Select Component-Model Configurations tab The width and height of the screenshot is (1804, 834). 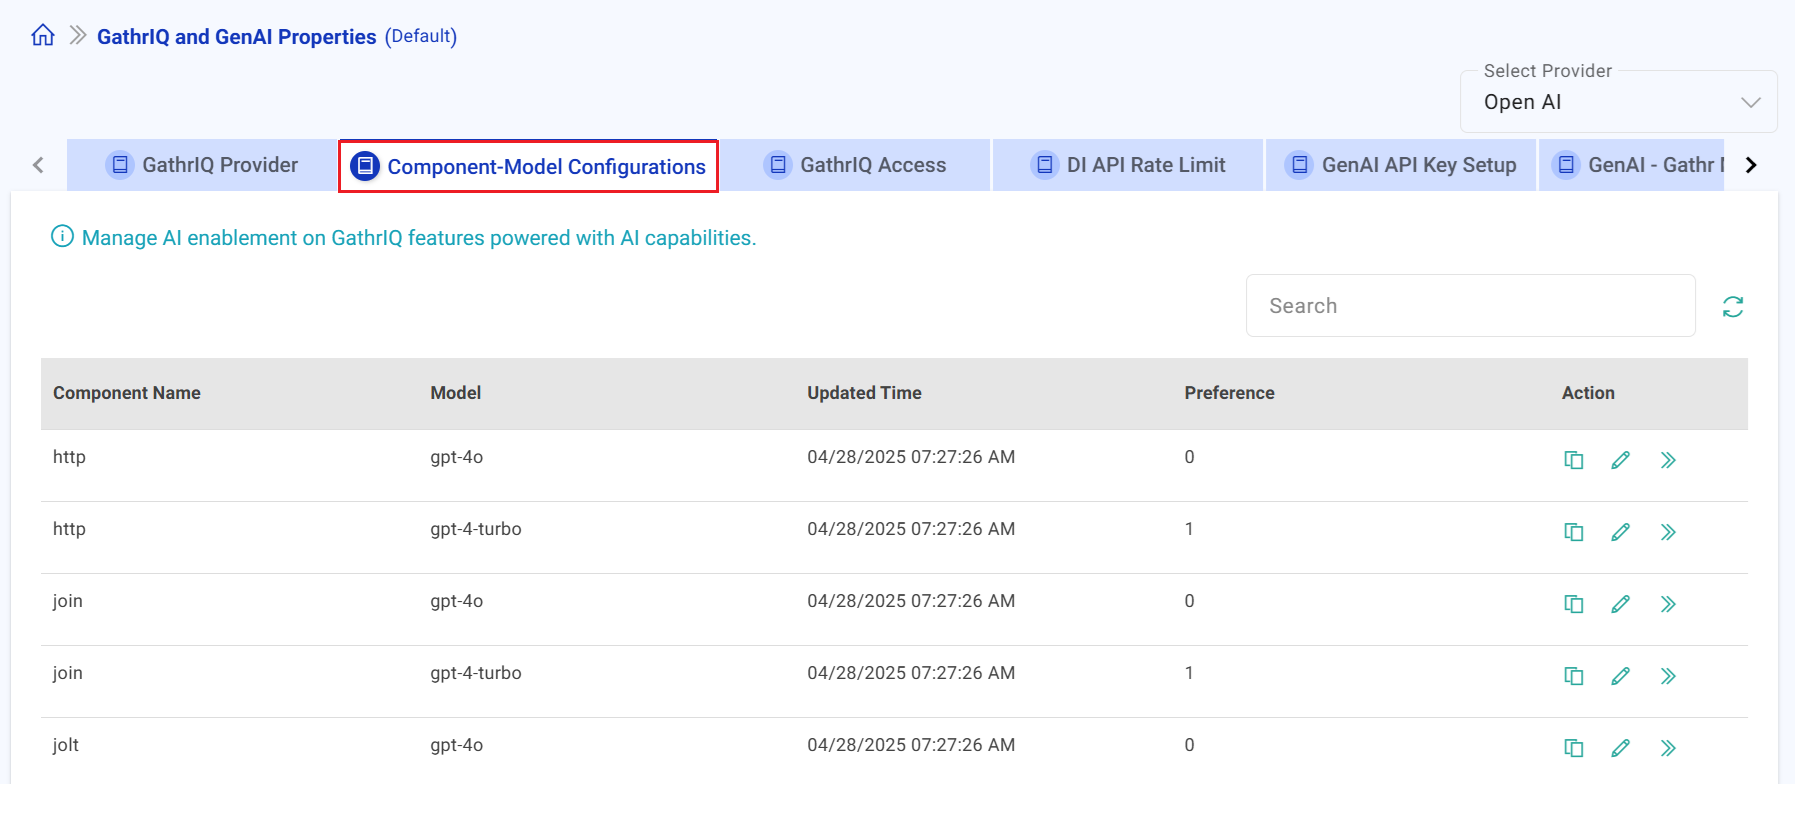pos(528,166)
